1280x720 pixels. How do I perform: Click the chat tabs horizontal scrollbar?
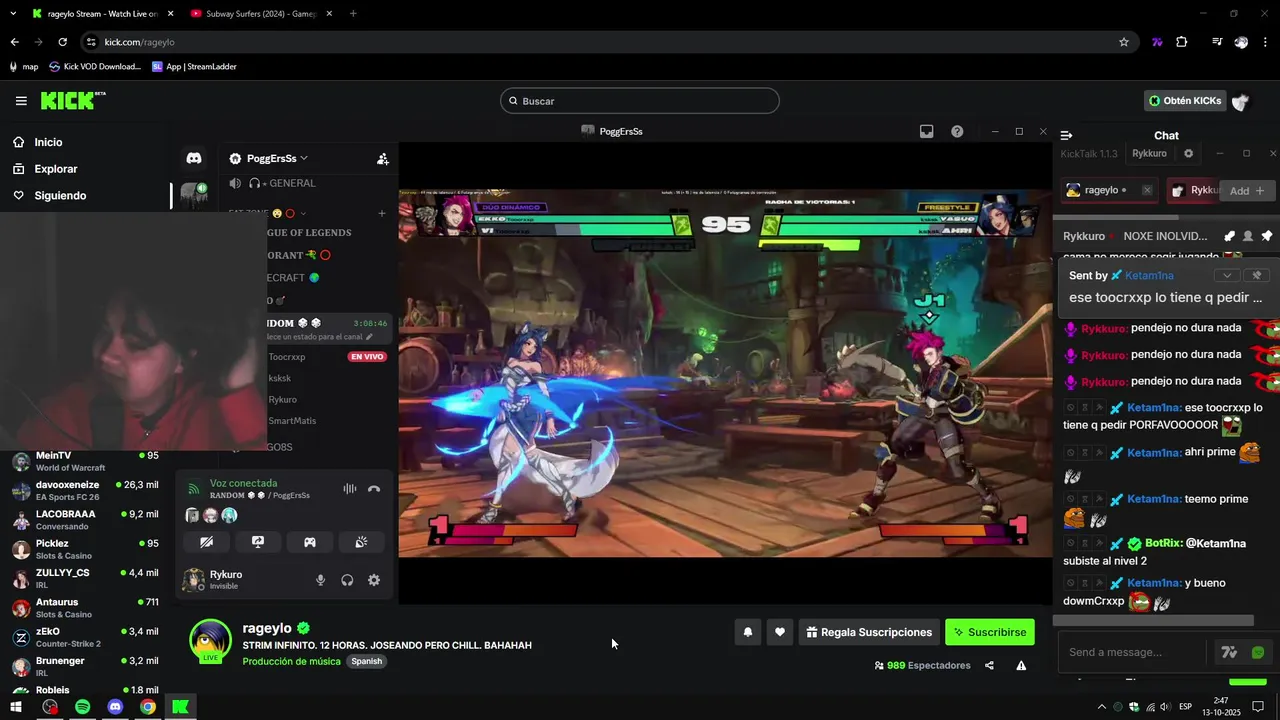pyautogui.click(x=1116, y=216)
